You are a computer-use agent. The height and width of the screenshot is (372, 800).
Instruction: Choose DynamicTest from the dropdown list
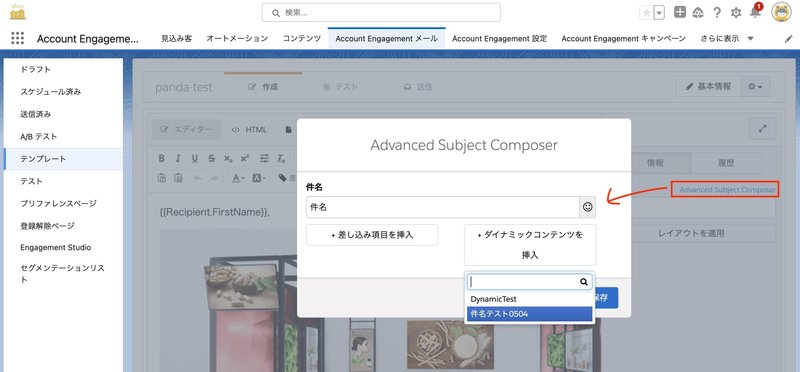530,300
